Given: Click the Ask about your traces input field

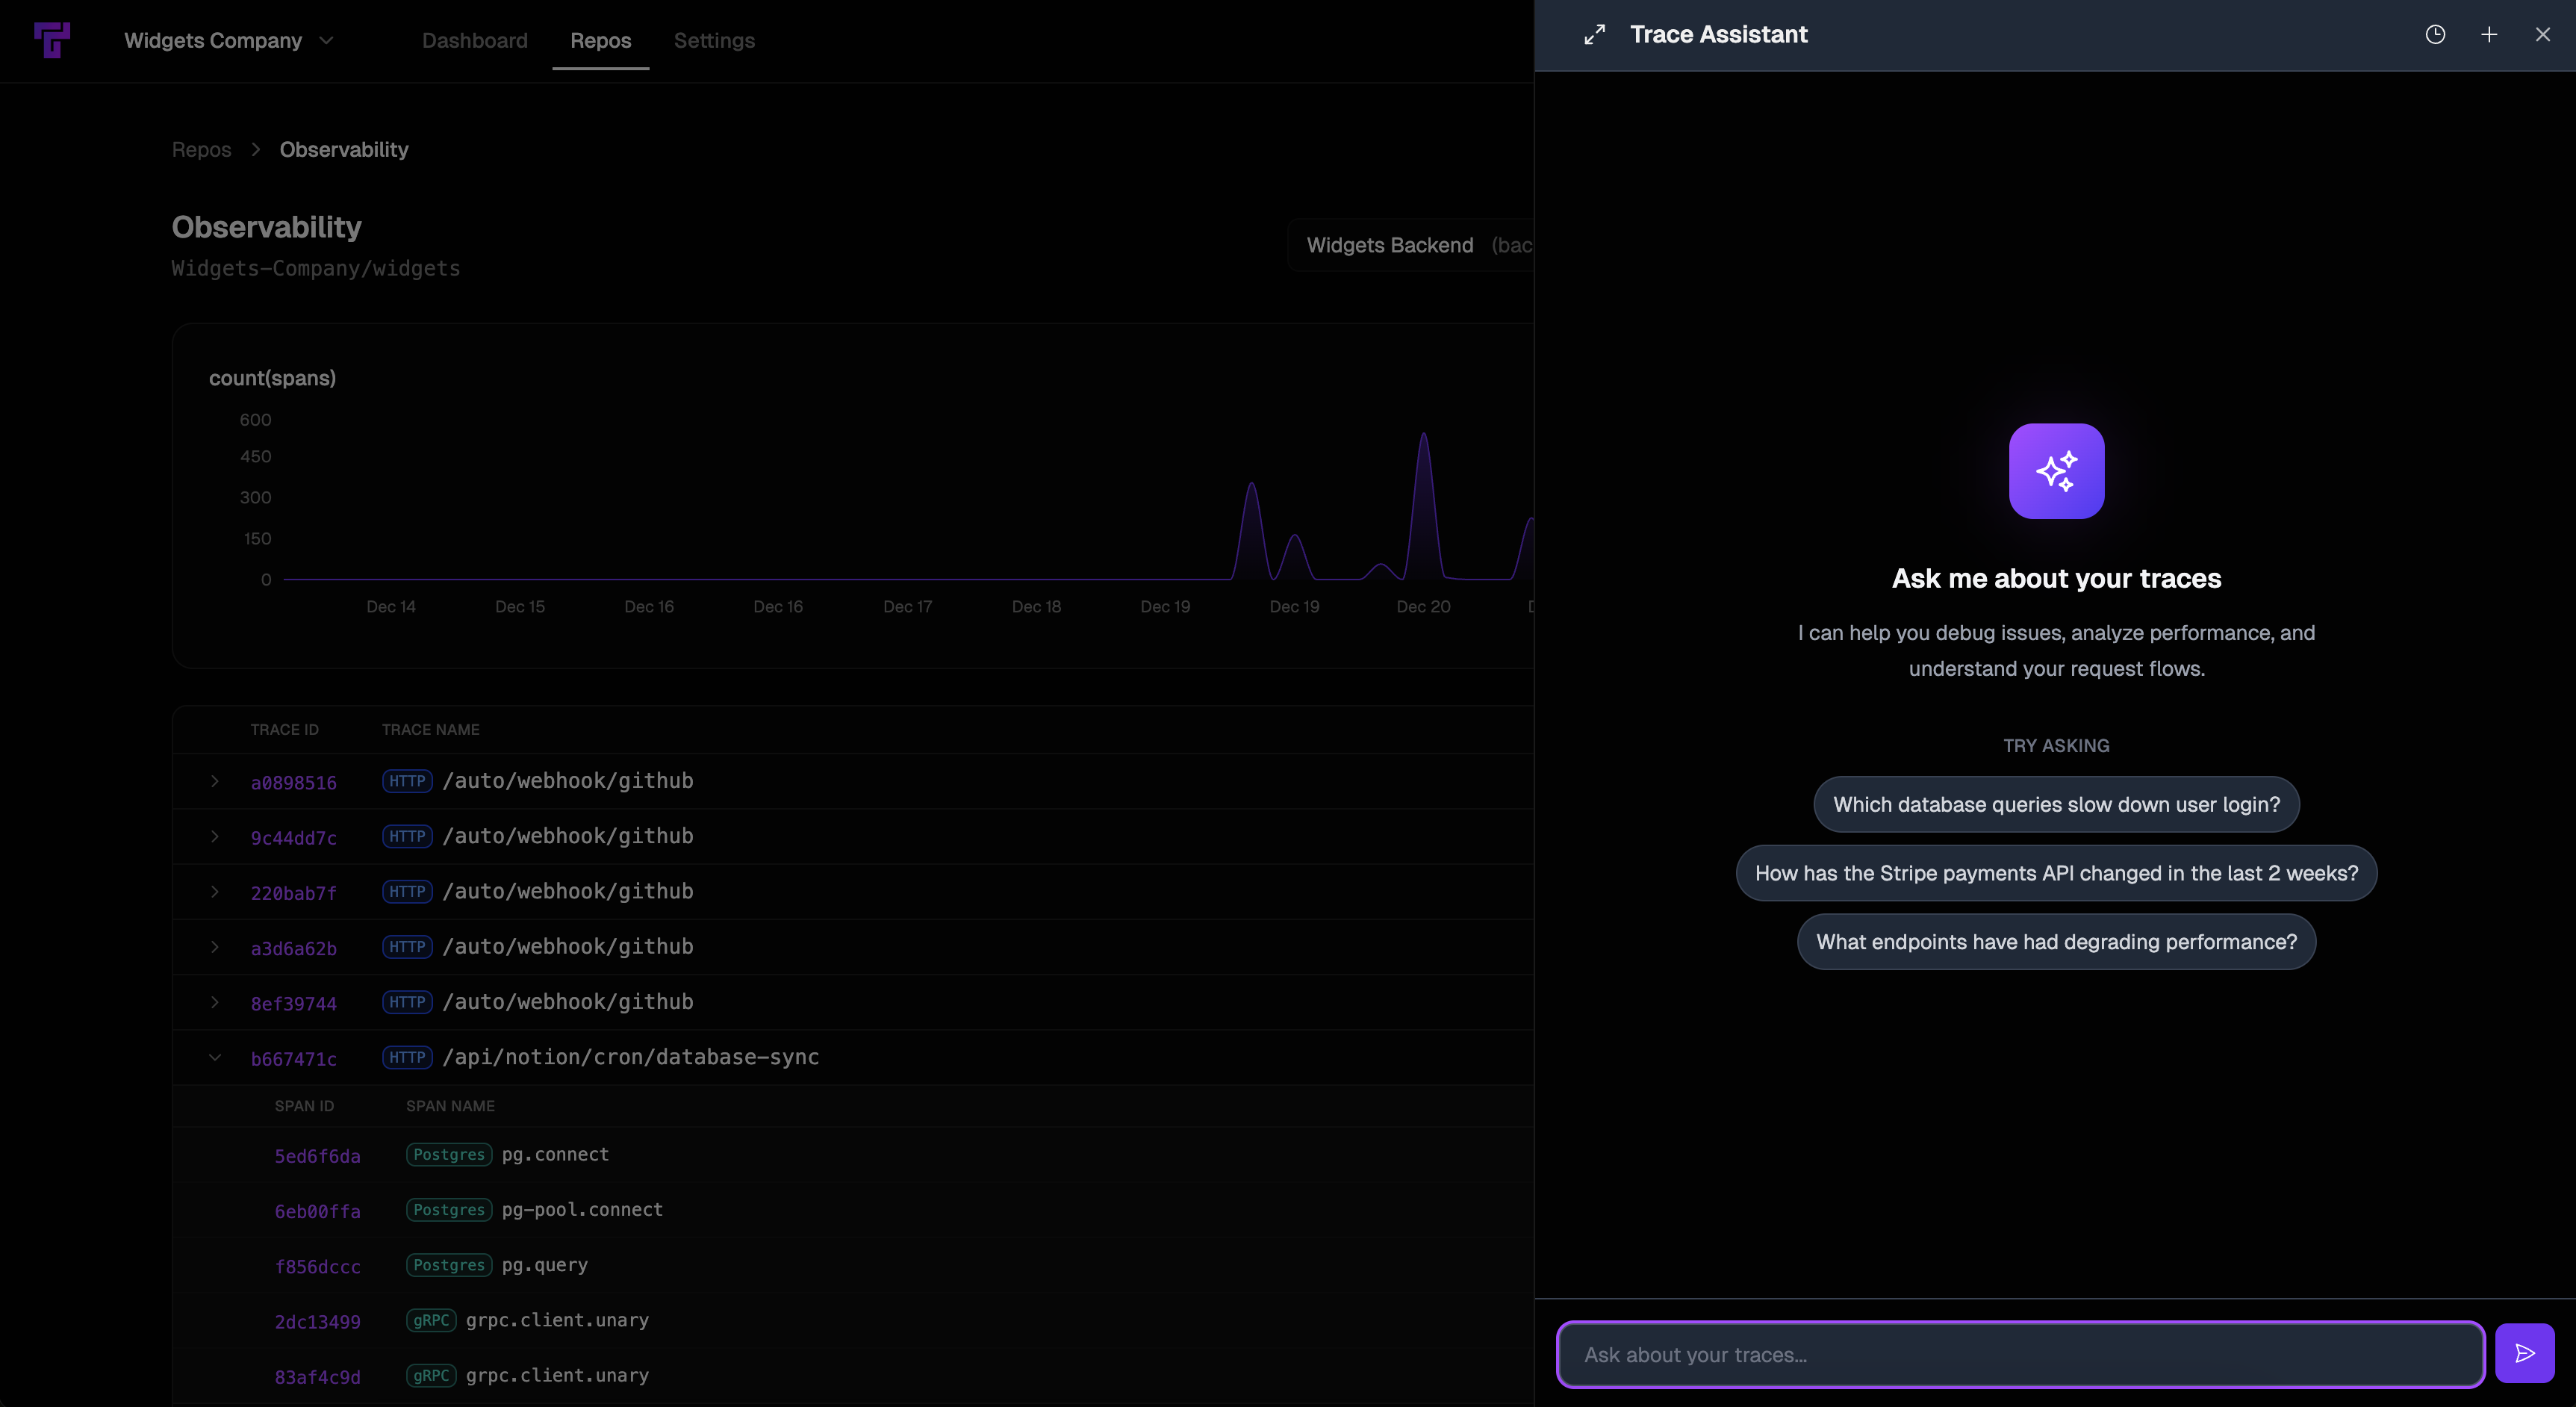Looking at the screenshot, I should 2018,1354.
